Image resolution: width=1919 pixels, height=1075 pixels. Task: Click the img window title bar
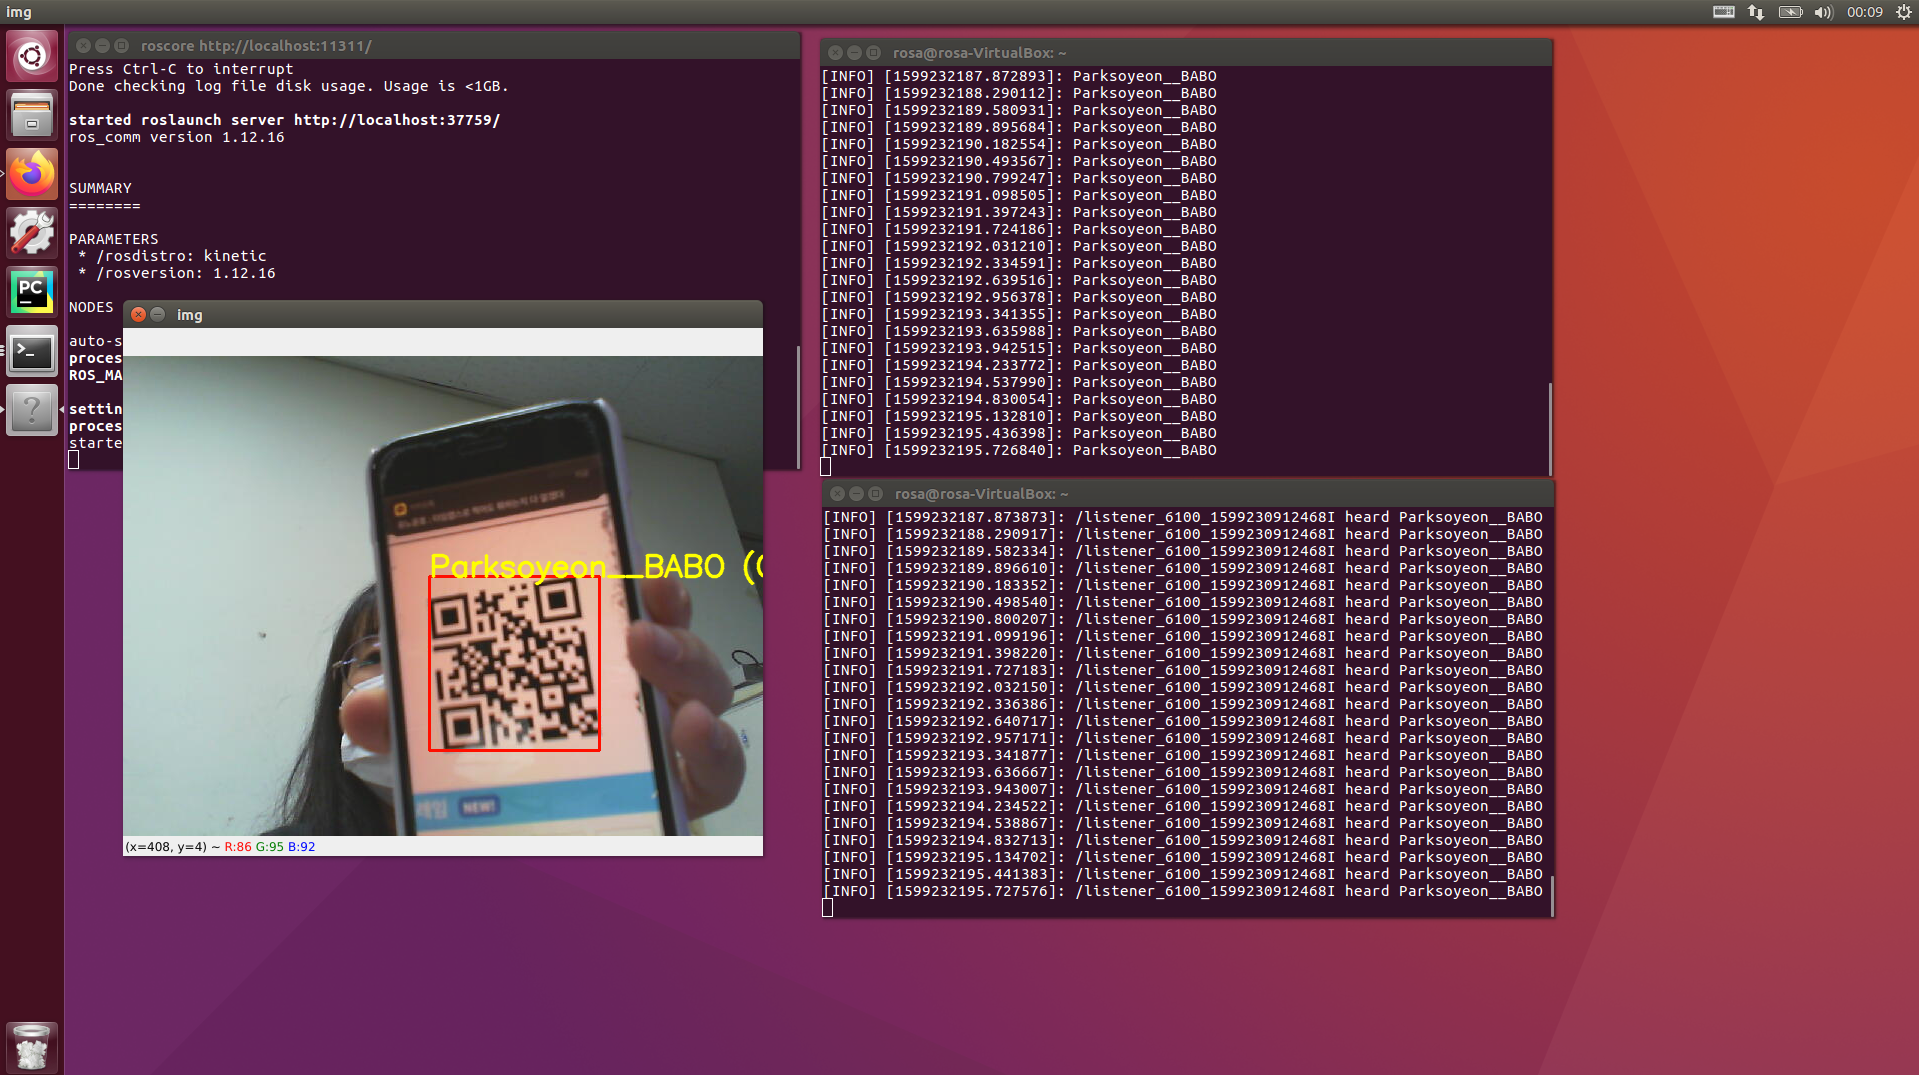(443, 314)
